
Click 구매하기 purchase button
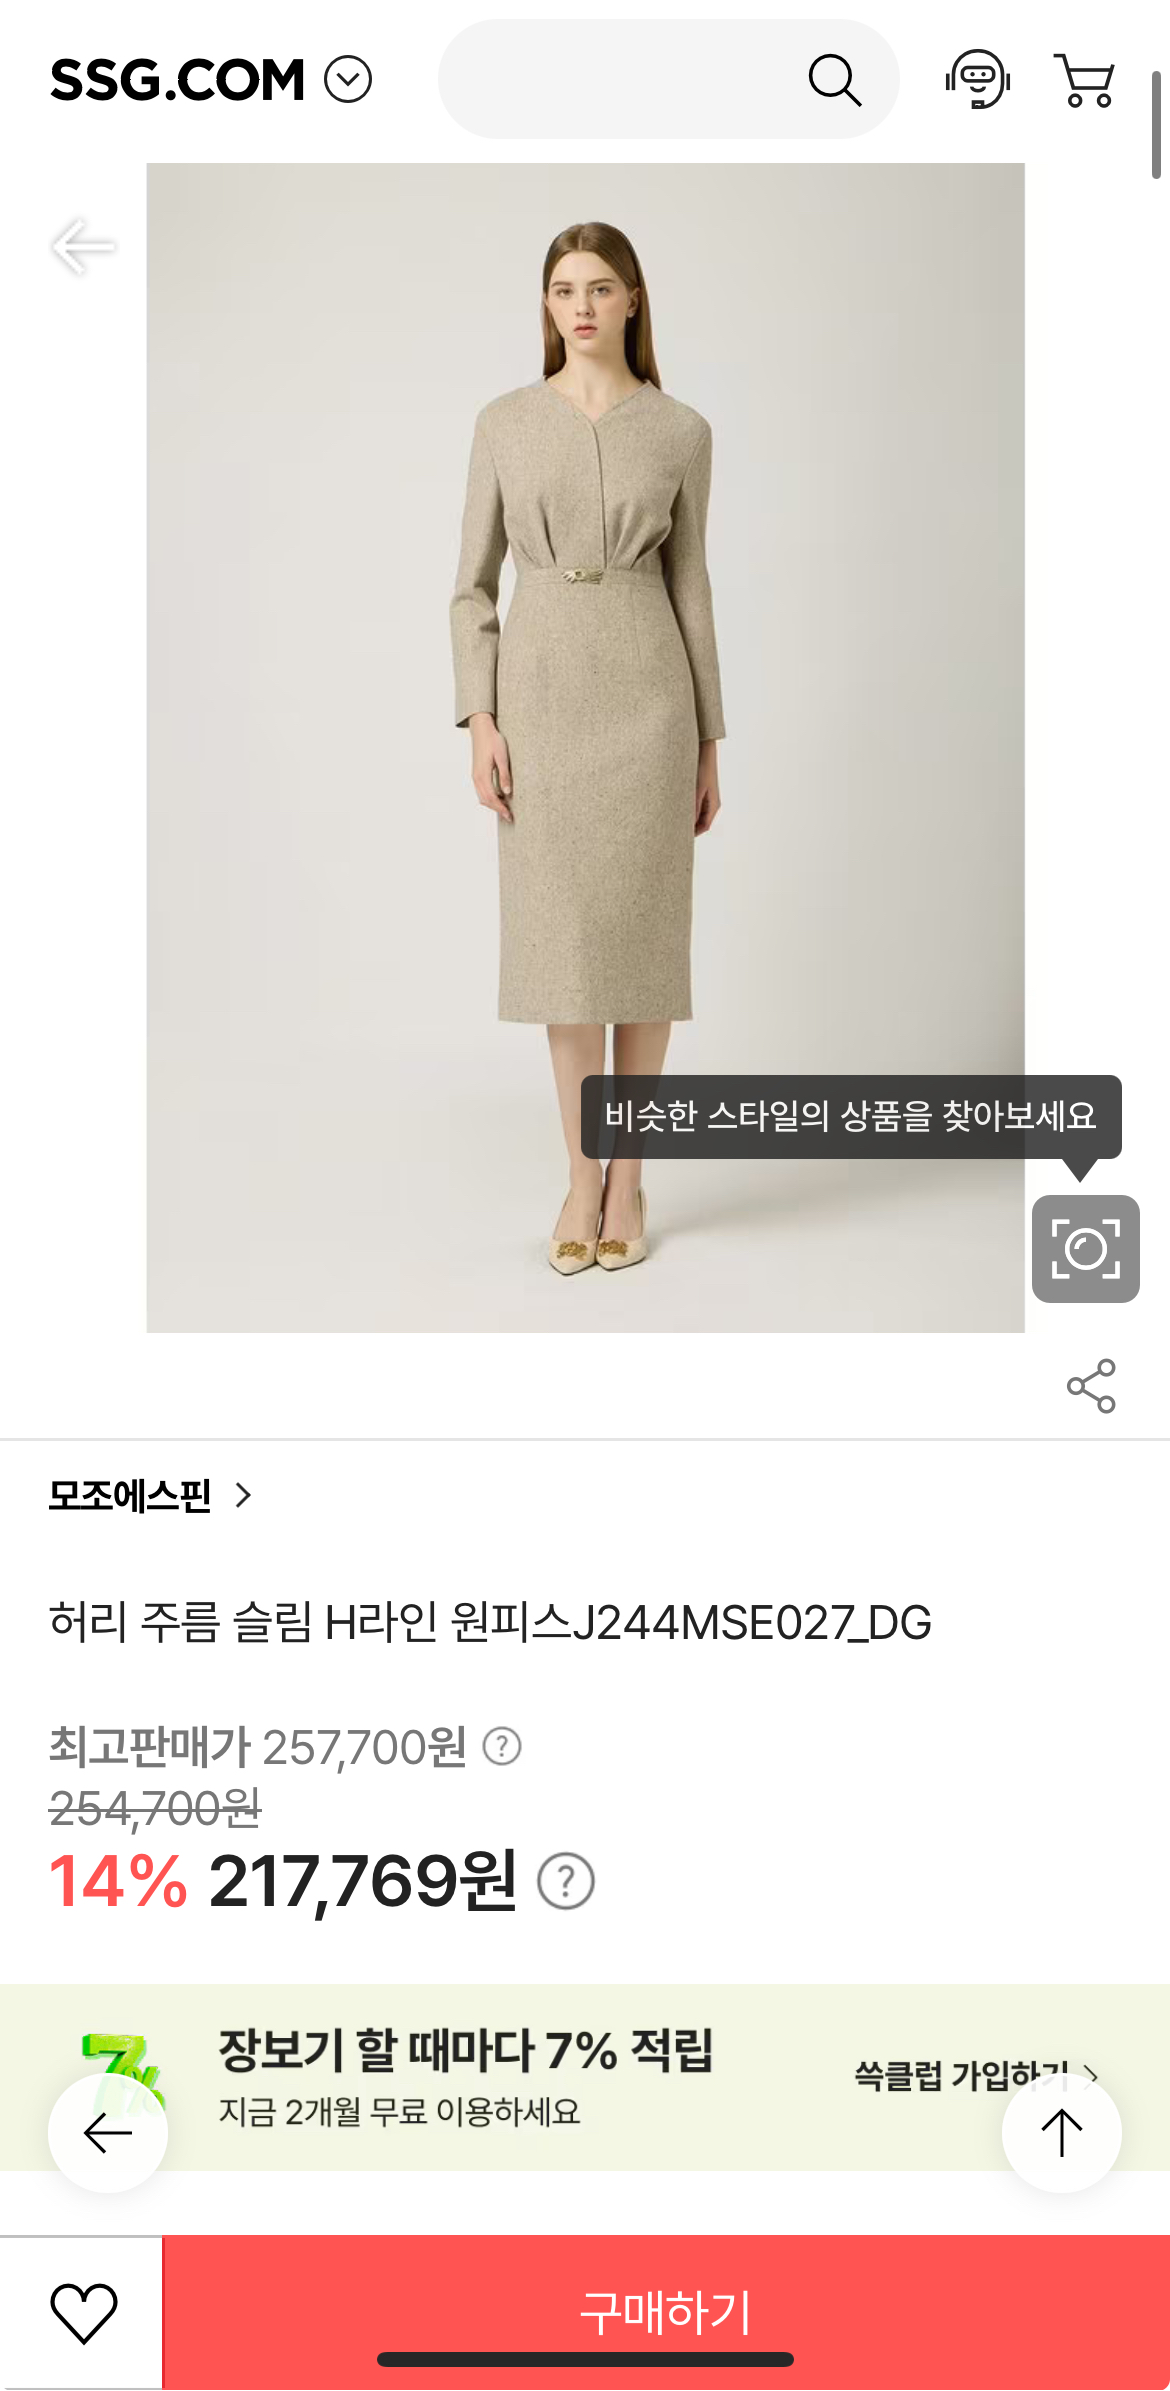tap(666, 2312)
